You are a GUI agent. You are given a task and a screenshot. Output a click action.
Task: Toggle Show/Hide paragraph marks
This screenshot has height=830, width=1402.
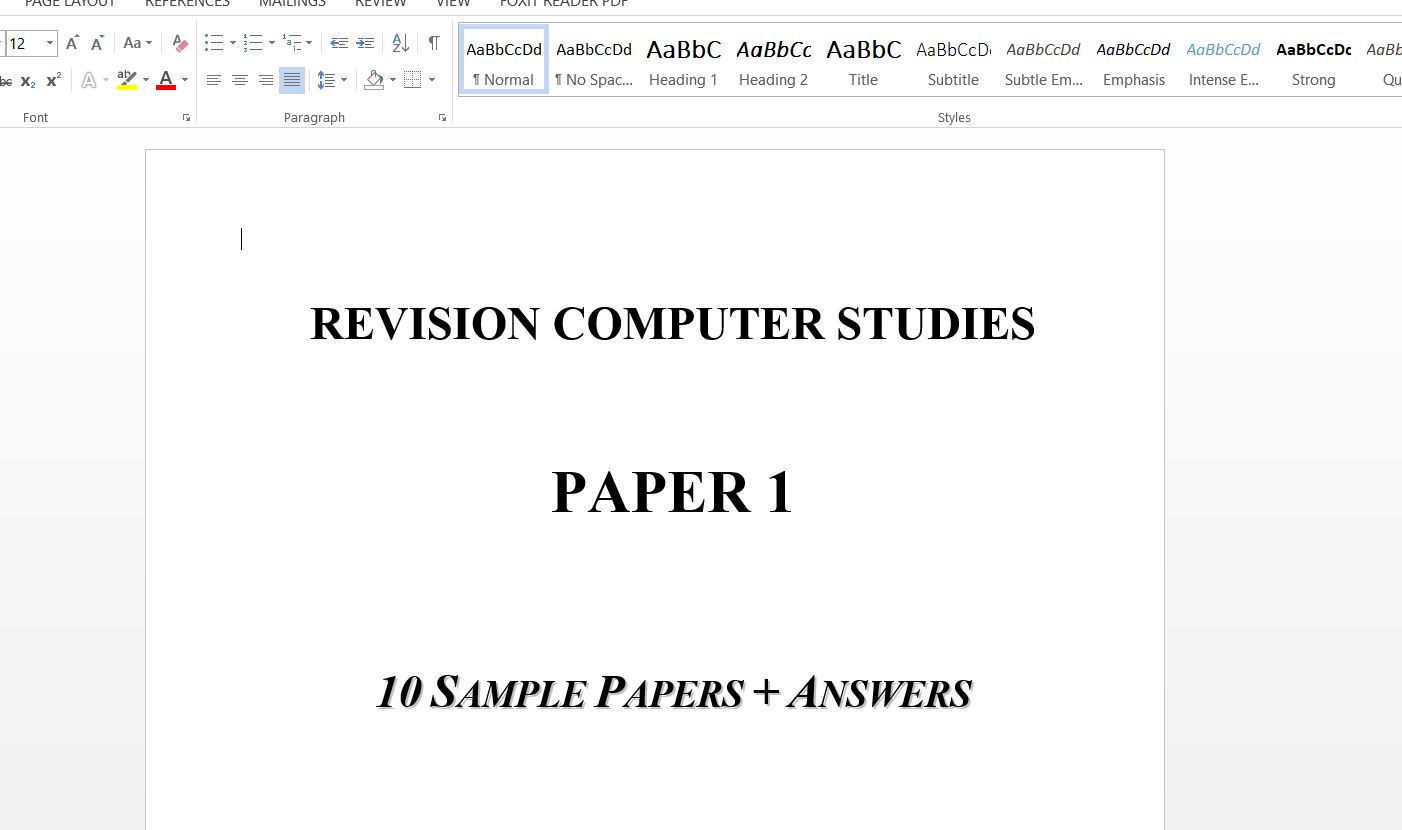[433, 43]
